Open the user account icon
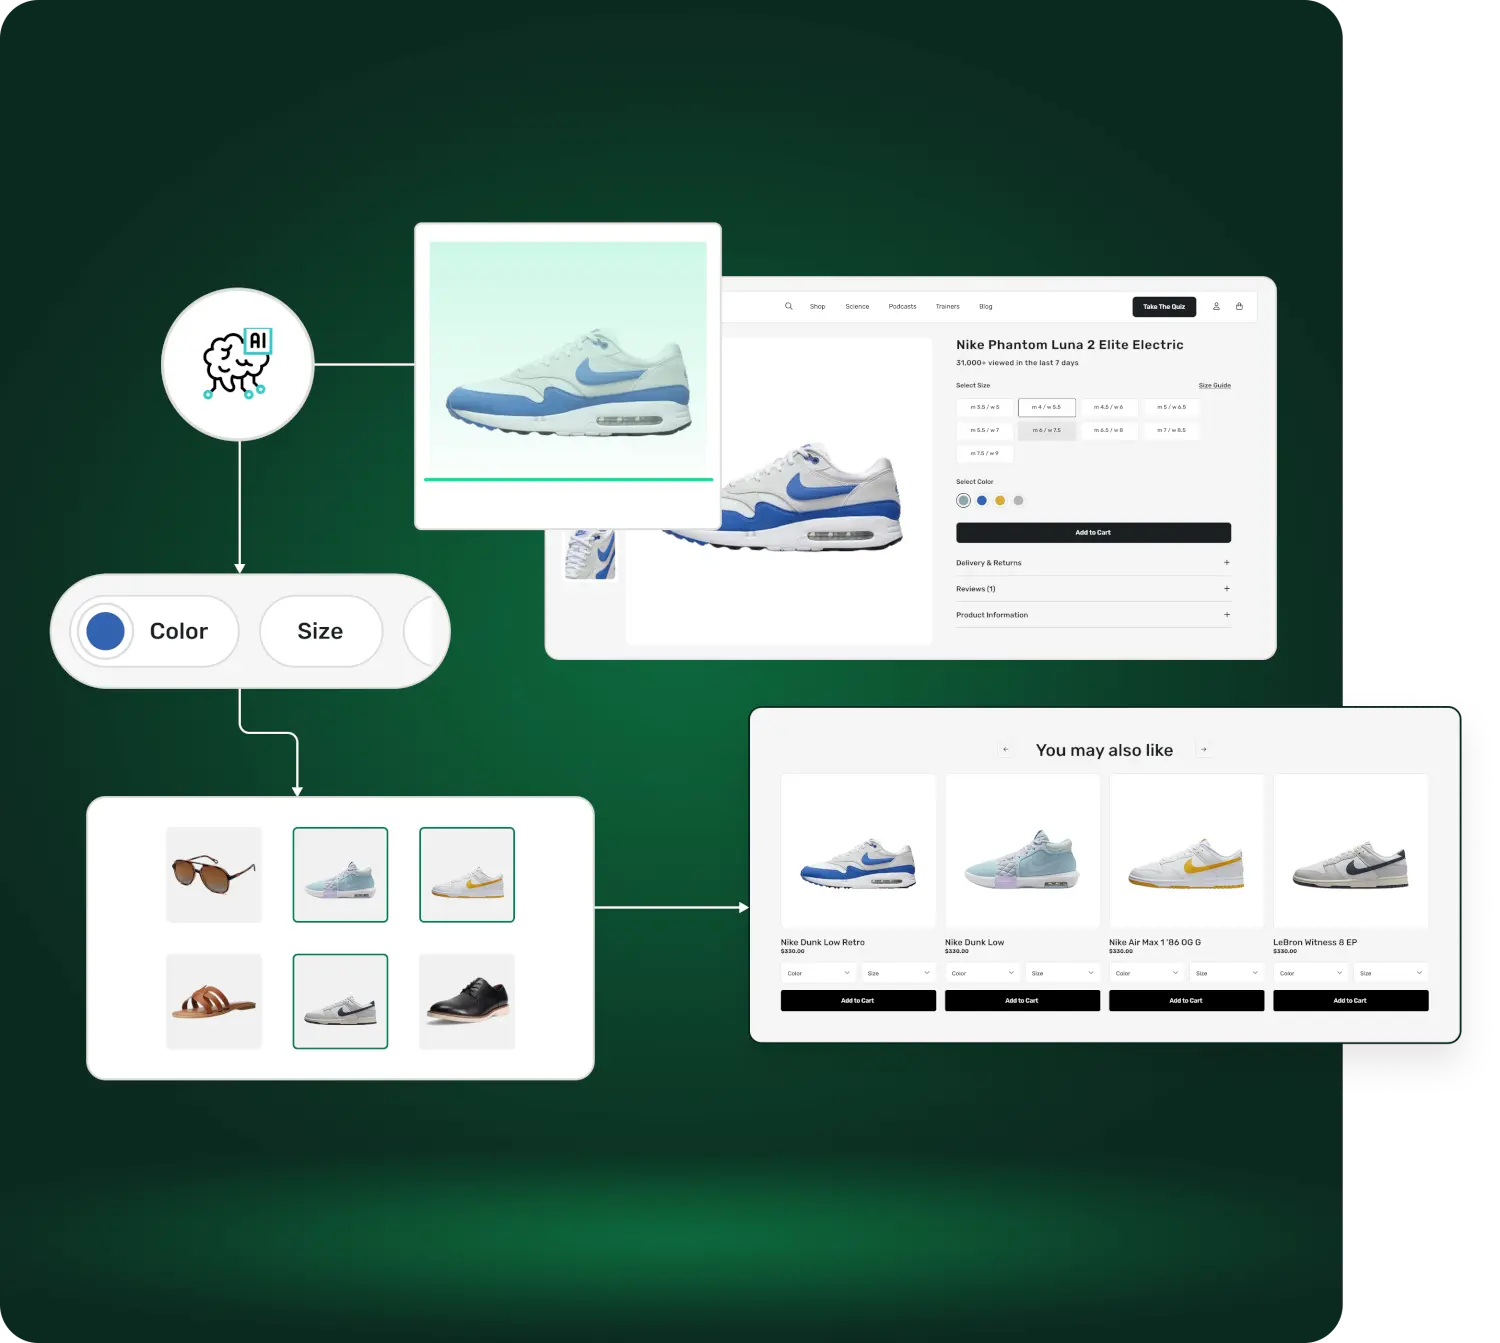Viewport: 1500px width, 1343px height. click(1216, 306)
